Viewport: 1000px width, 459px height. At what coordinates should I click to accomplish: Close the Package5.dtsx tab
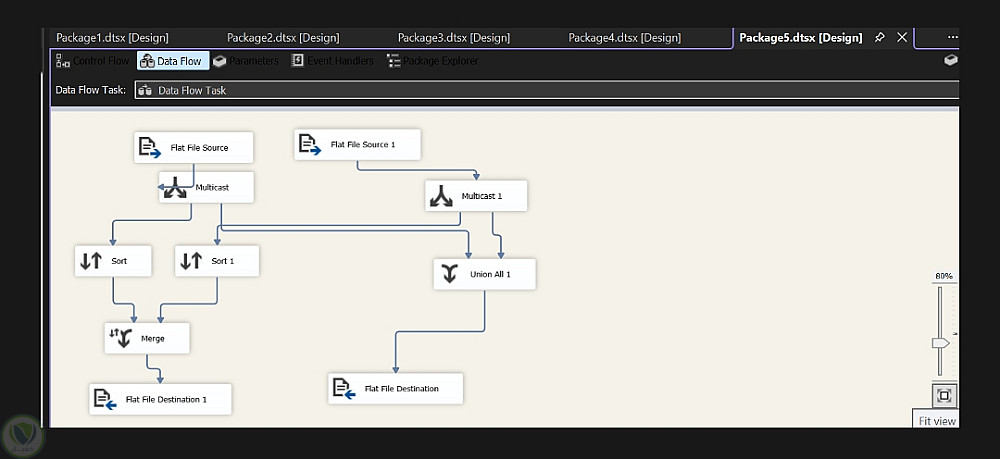(902, 38)
